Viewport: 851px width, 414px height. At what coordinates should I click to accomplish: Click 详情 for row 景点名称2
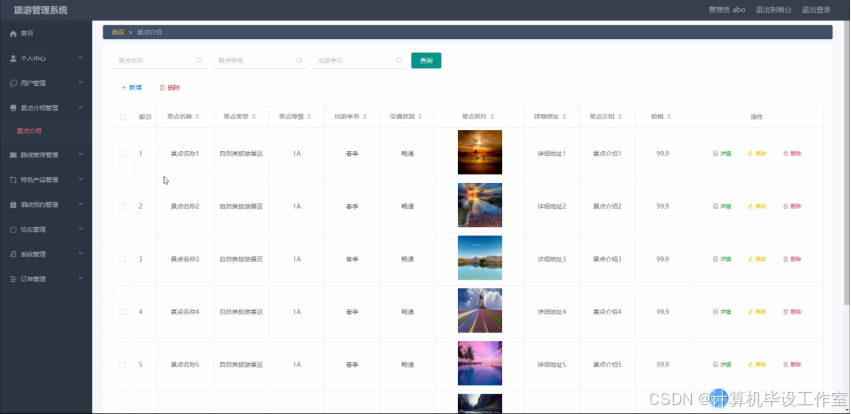(x=722, y=206)
